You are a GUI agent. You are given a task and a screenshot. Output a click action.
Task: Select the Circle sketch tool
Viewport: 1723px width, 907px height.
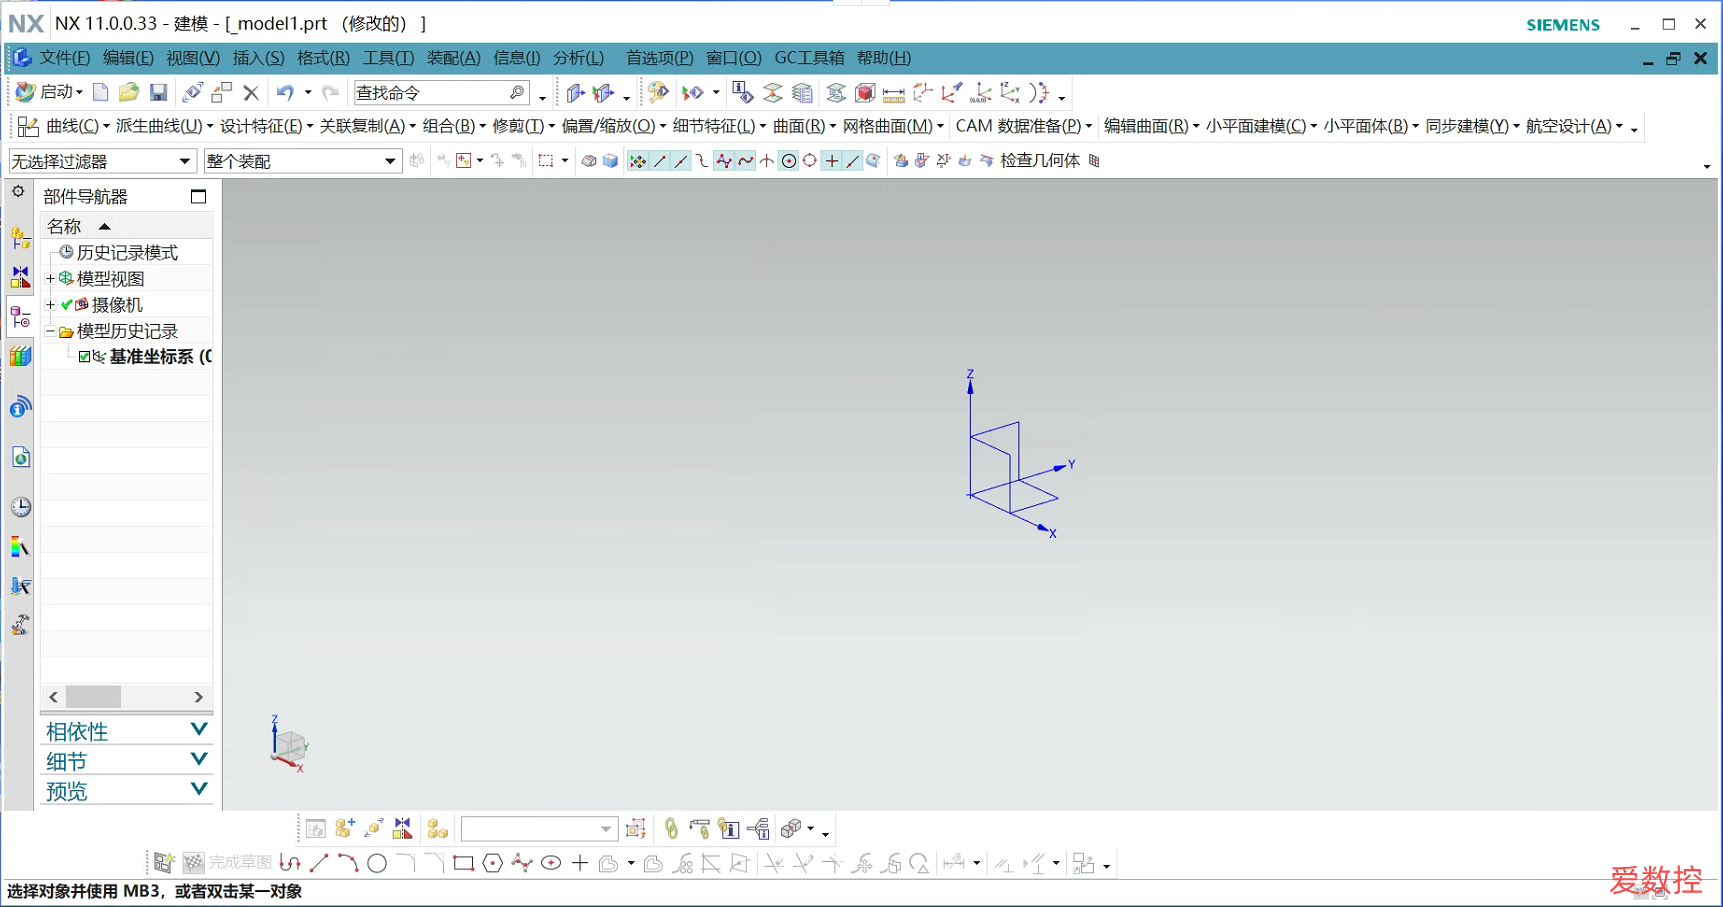tap(377, 863)
